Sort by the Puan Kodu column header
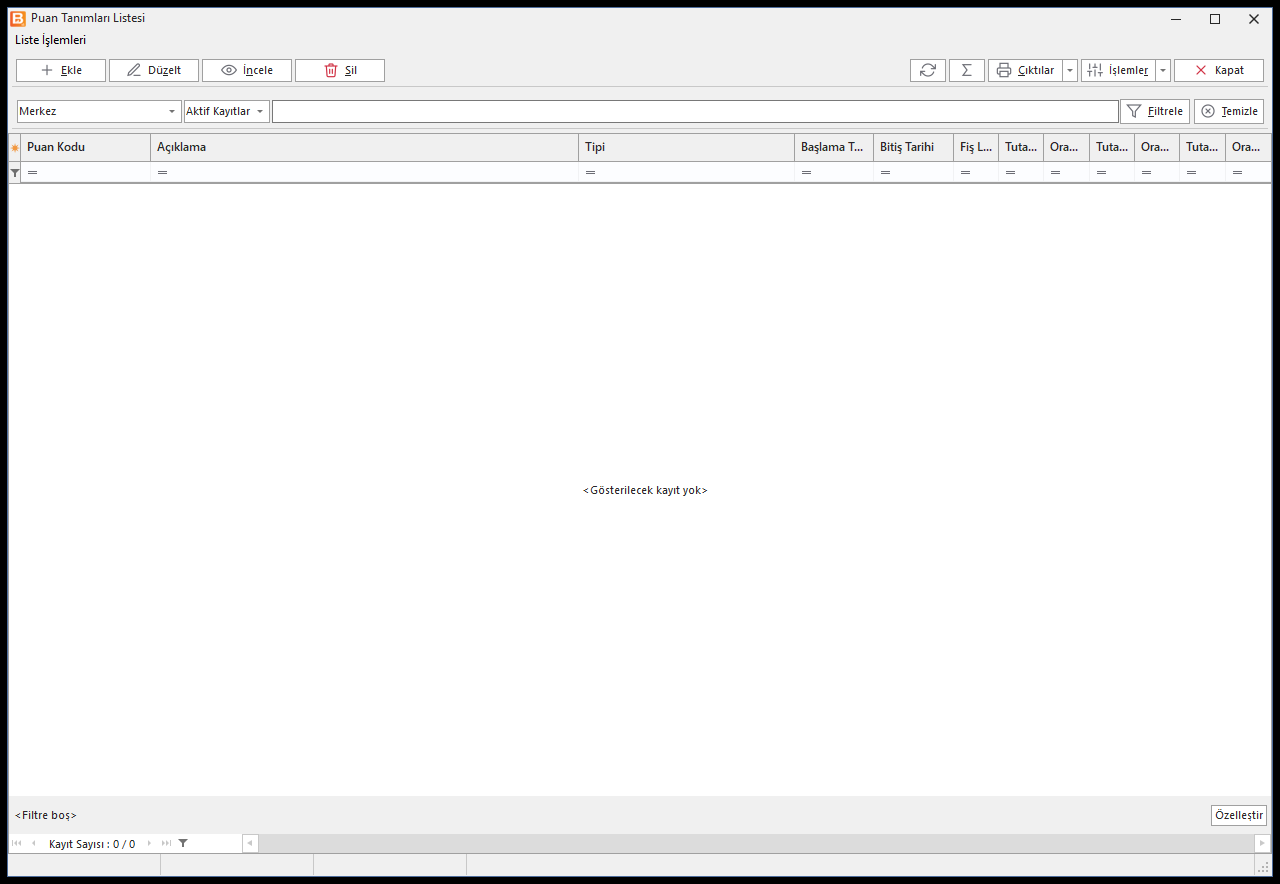 coord(86,147)
